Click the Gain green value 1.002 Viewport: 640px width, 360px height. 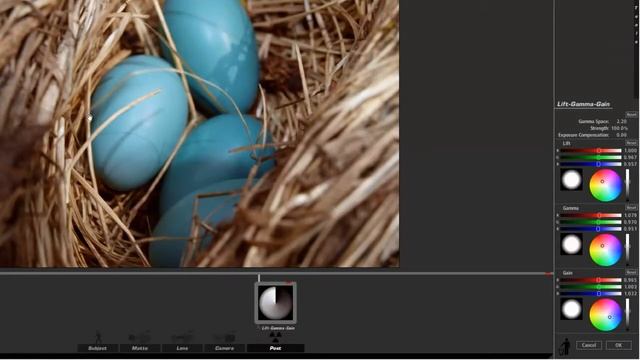[631, 287]
